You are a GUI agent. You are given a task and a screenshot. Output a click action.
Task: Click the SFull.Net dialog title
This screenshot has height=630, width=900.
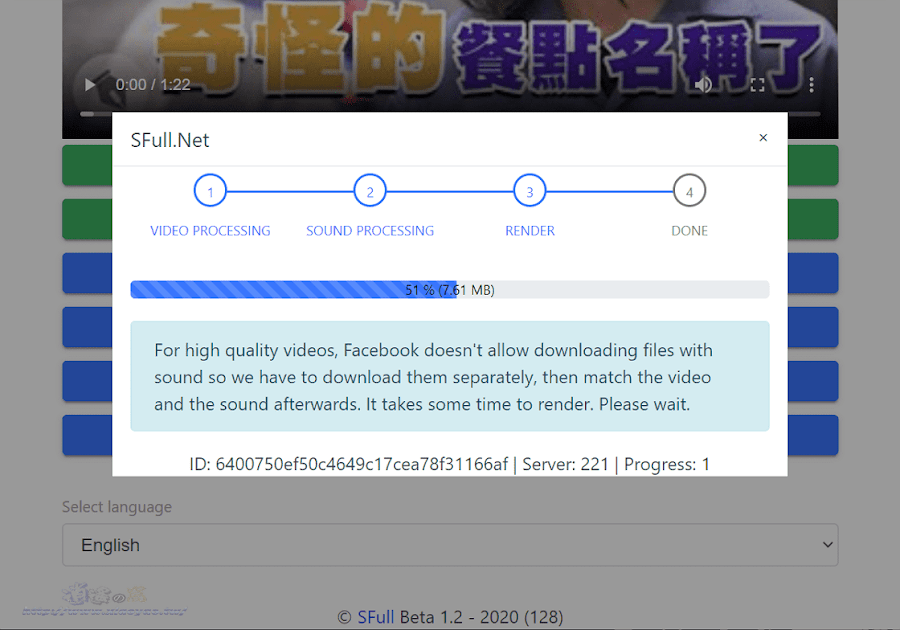[170, 140]
